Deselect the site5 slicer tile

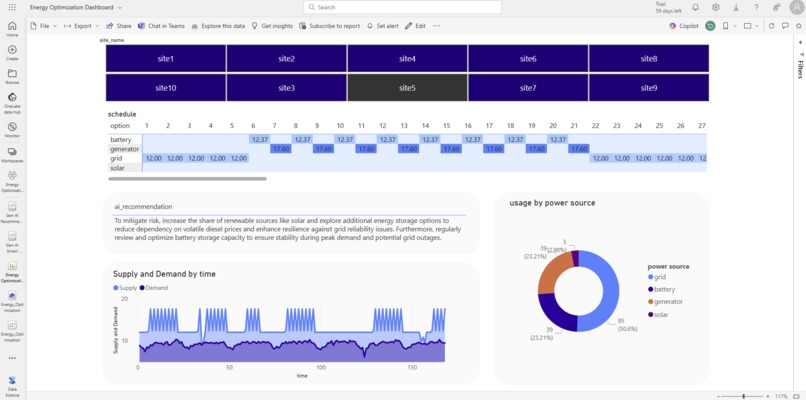(x=407, y=88)
